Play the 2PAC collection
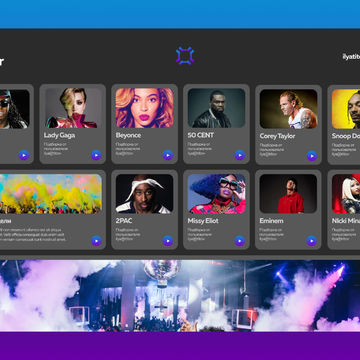The height and width of the screenshot is (360, 360). click(168, 241)
